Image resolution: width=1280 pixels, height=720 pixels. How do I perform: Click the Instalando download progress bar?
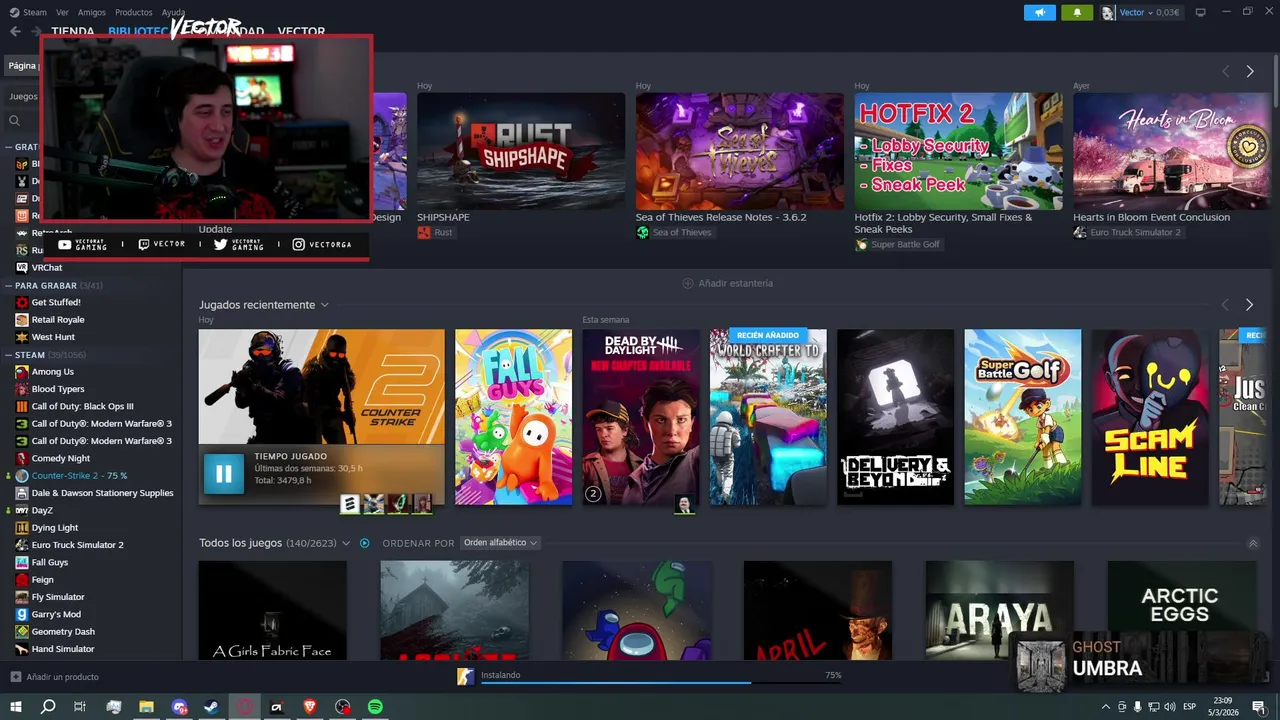pos(660,683)
